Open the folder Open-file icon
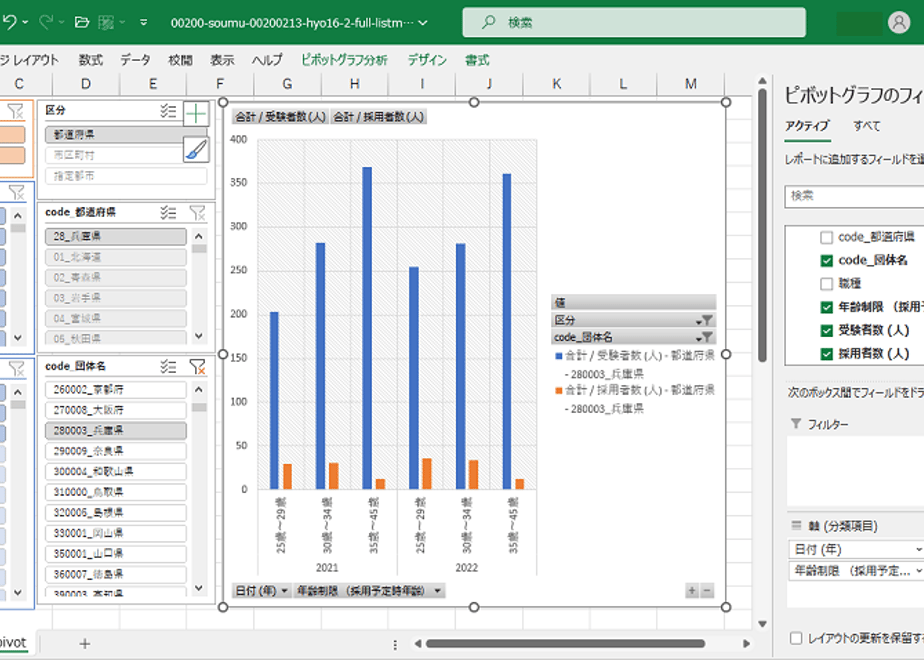Screen dimensions: 924x660 tap(82, 22)
